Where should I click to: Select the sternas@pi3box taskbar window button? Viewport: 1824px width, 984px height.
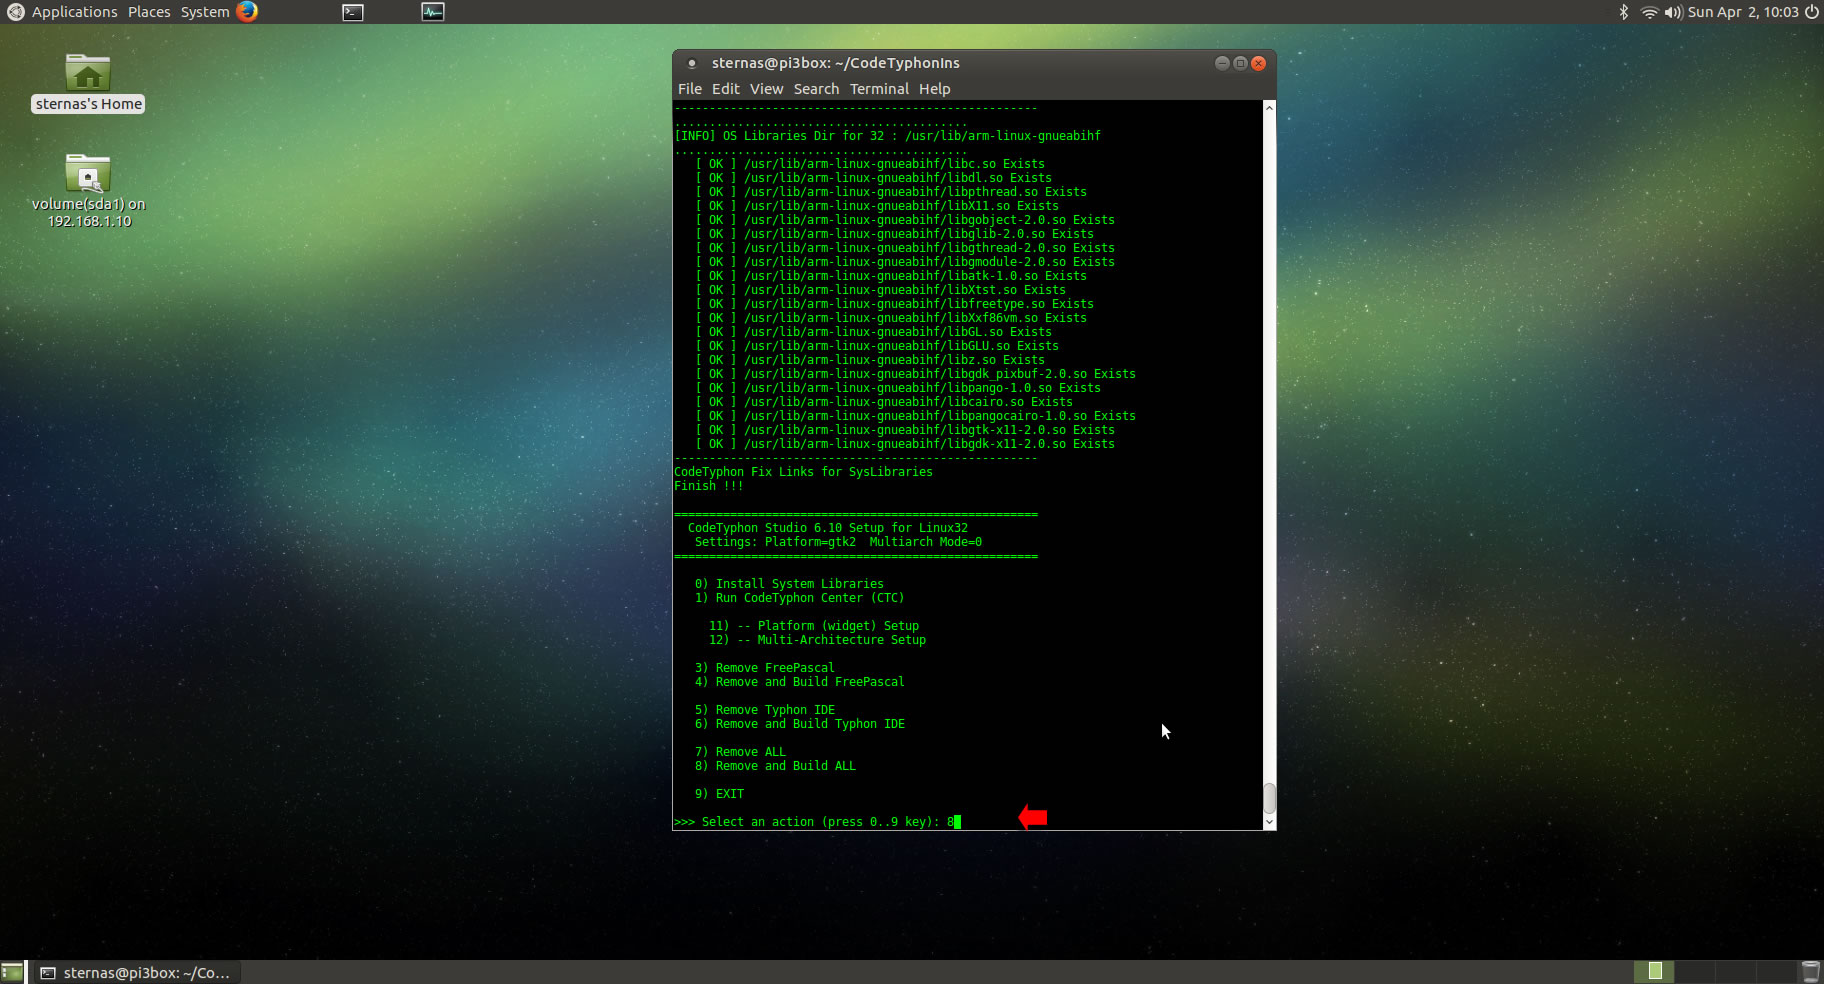pos(137,972)
